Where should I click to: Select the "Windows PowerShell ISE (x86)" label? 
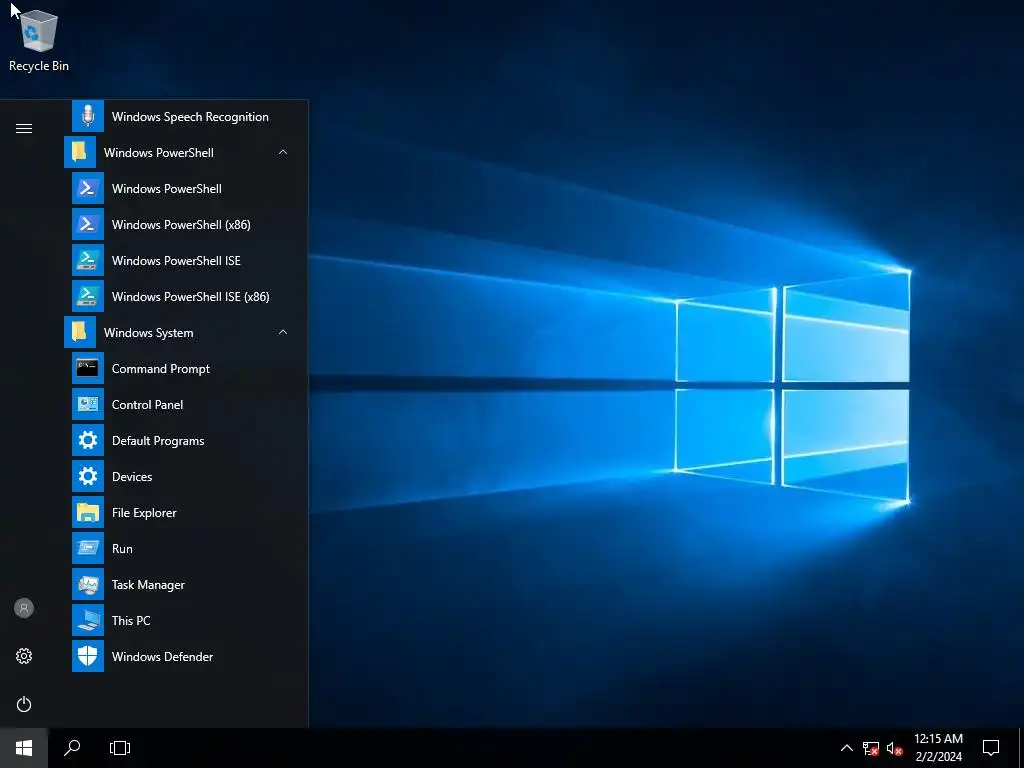pos(191,296)
